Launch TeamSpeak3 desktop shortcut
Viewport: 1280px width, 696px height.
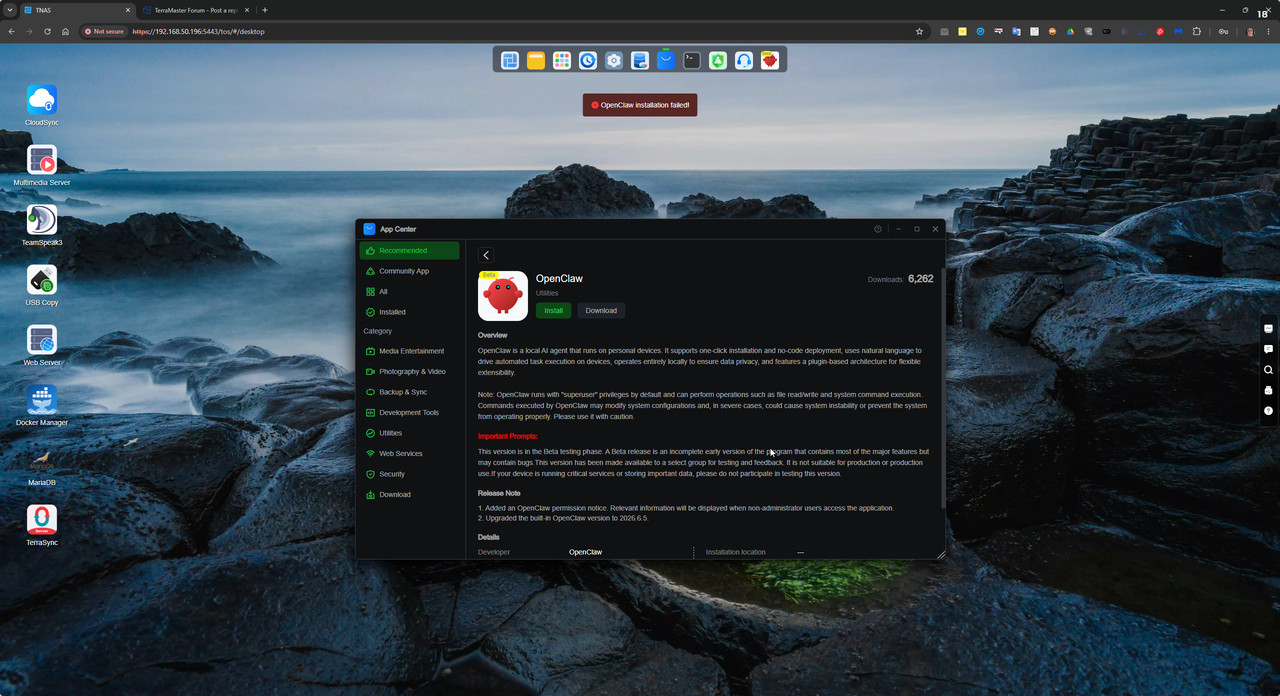point(42,225)
